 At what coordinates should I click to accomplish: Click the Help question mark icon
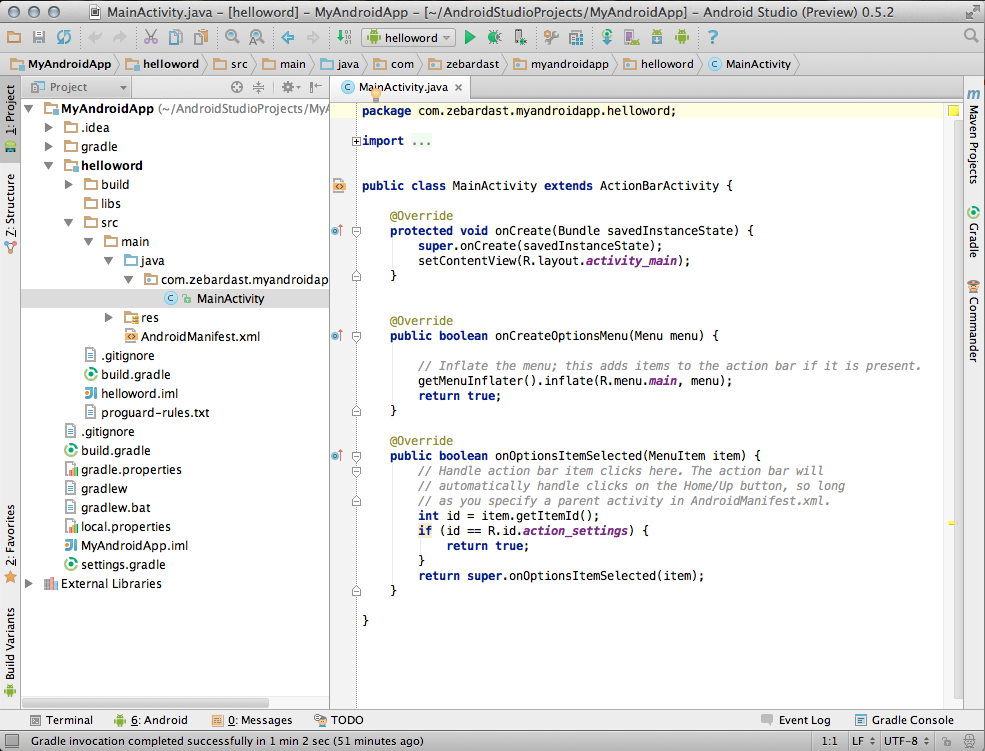click(x=712, y=38)
